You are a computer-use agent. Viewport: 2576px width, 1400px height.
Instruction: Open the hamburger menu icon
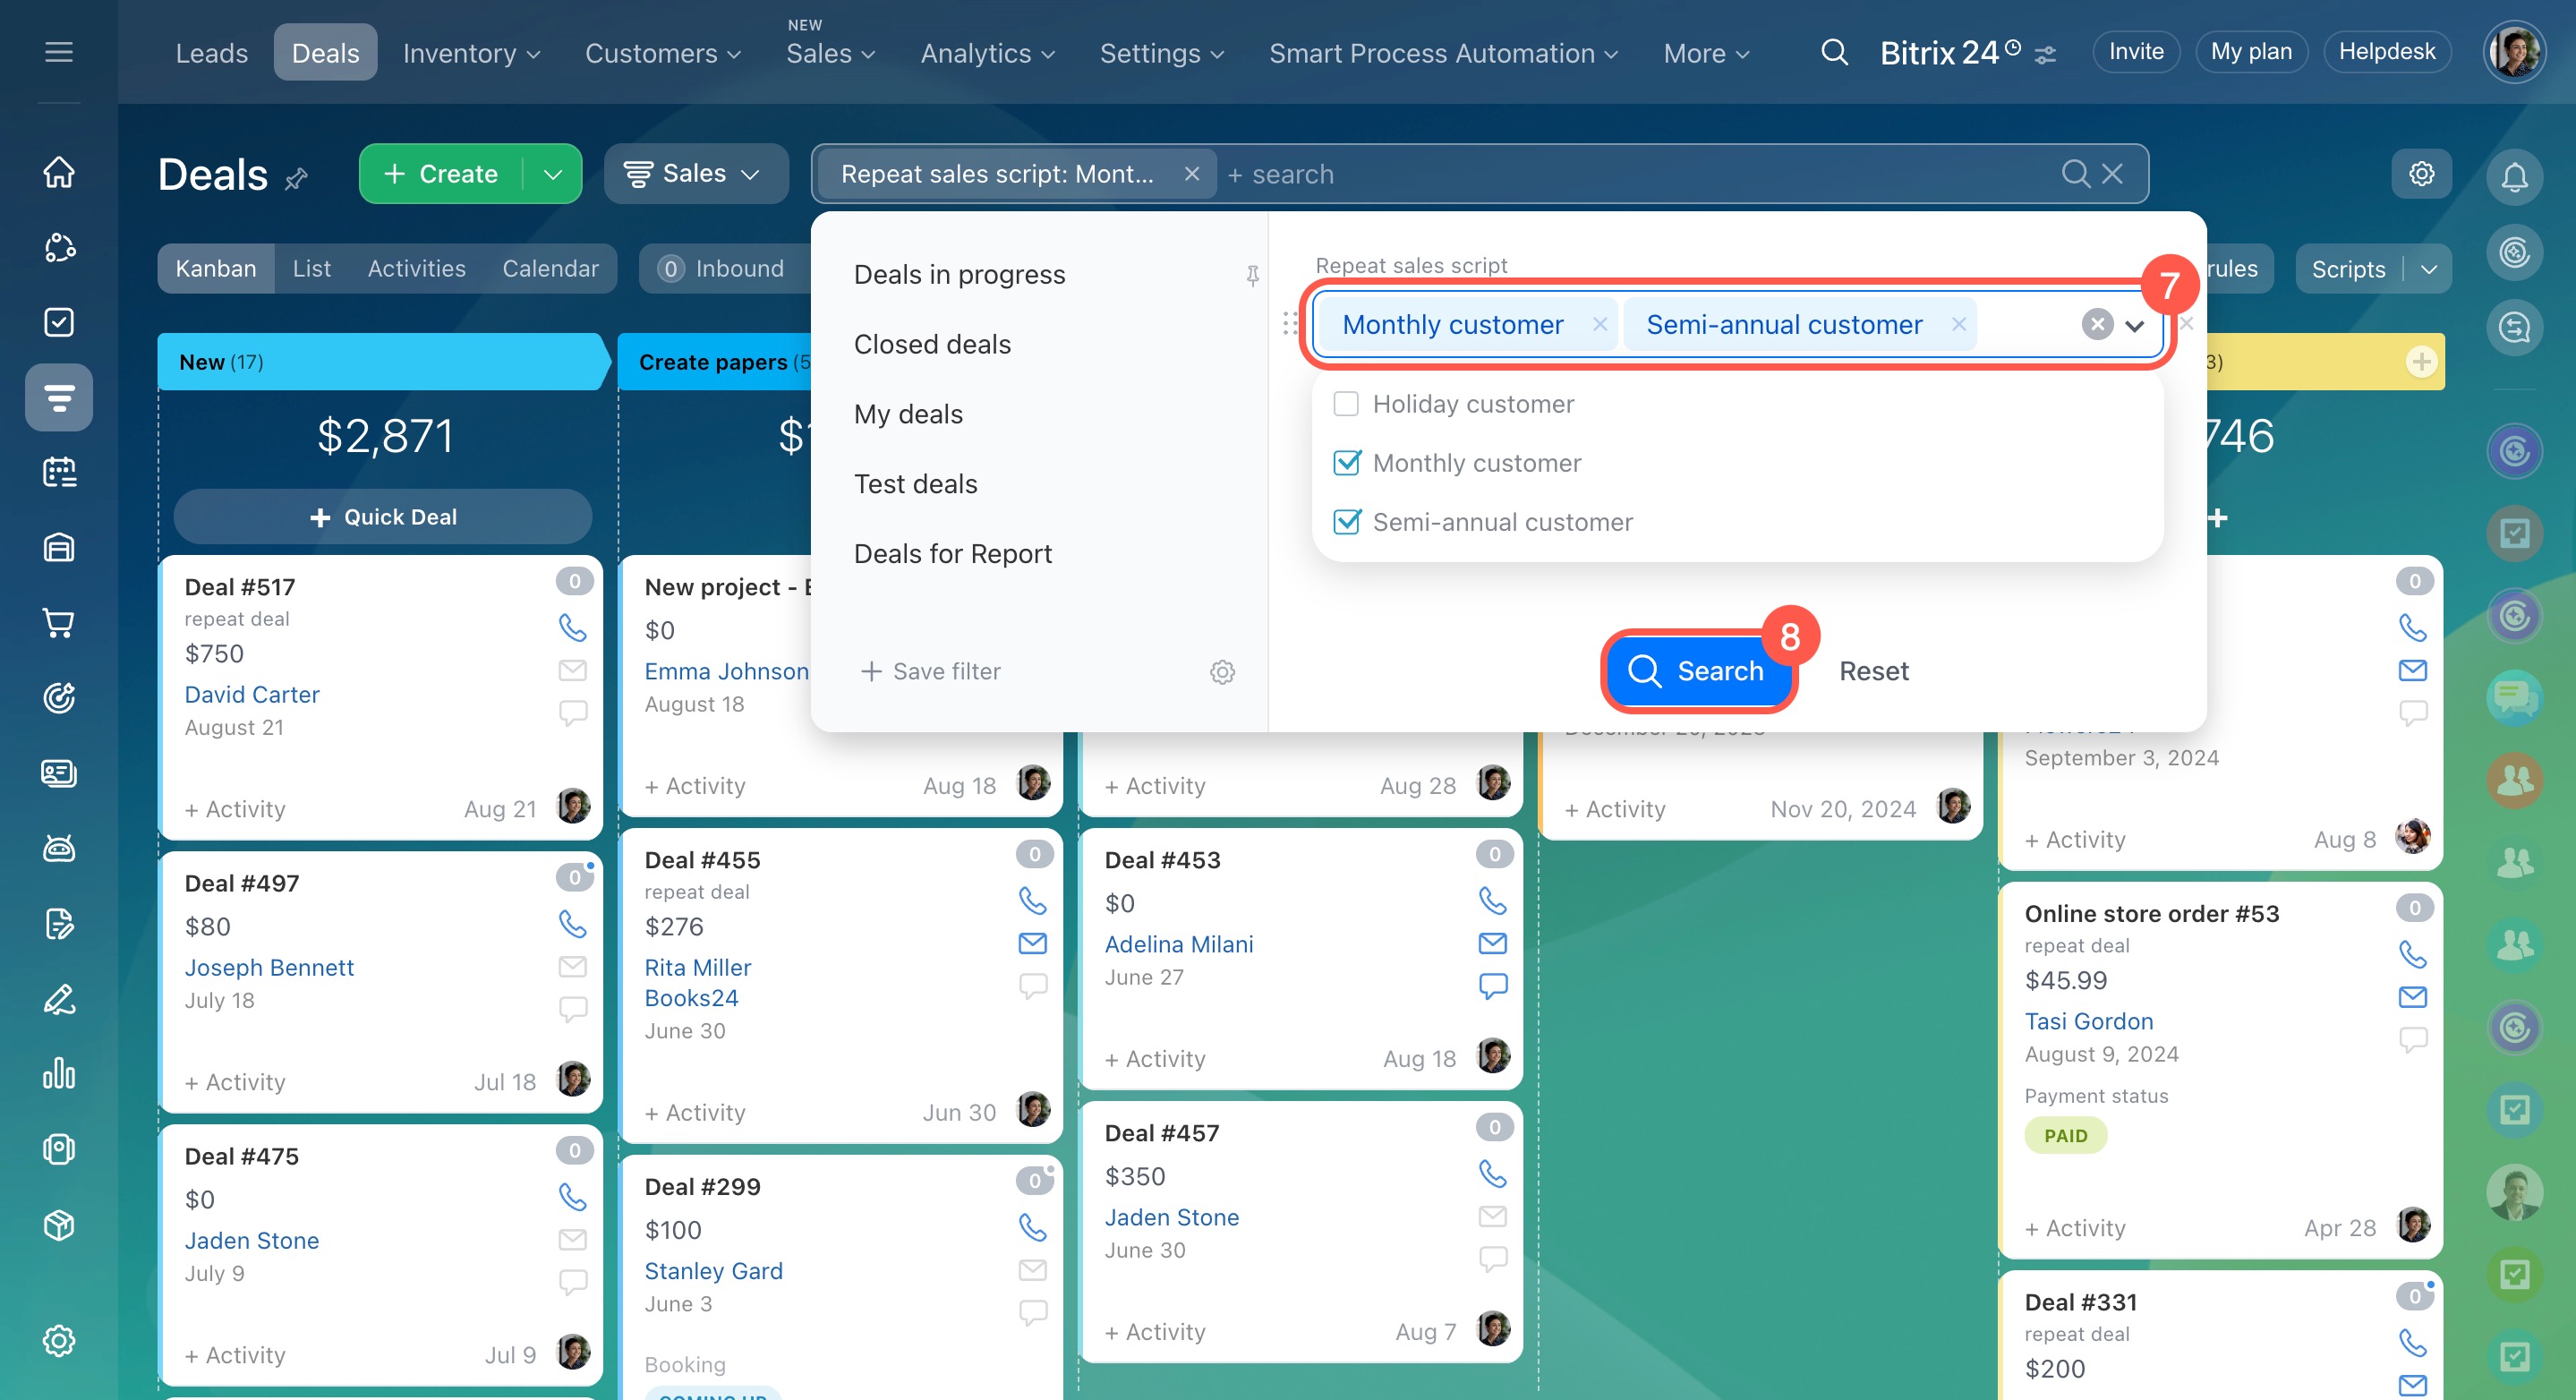coord(59,52)
